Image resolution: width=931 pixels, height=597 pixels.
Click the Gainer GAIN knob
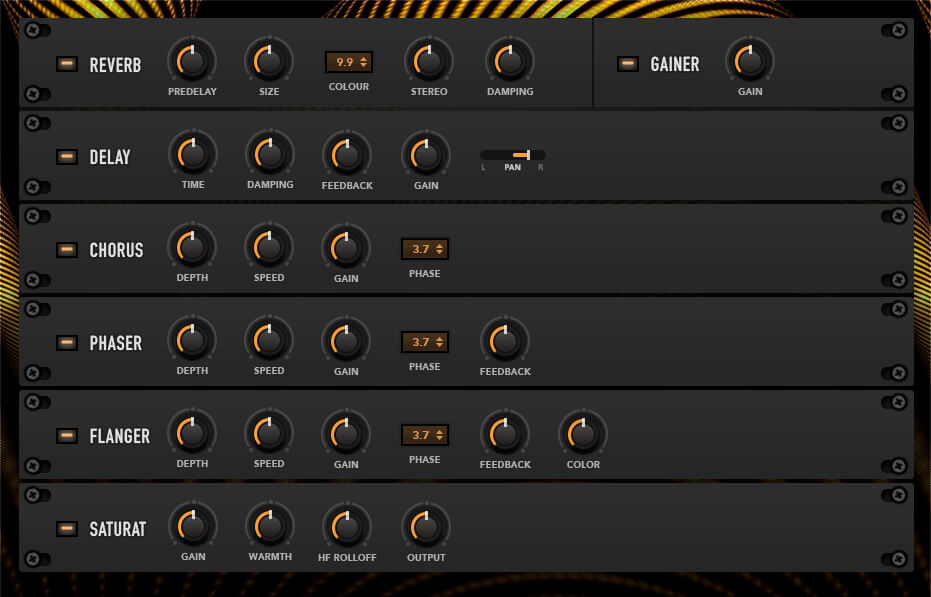[x=749, y=61]
